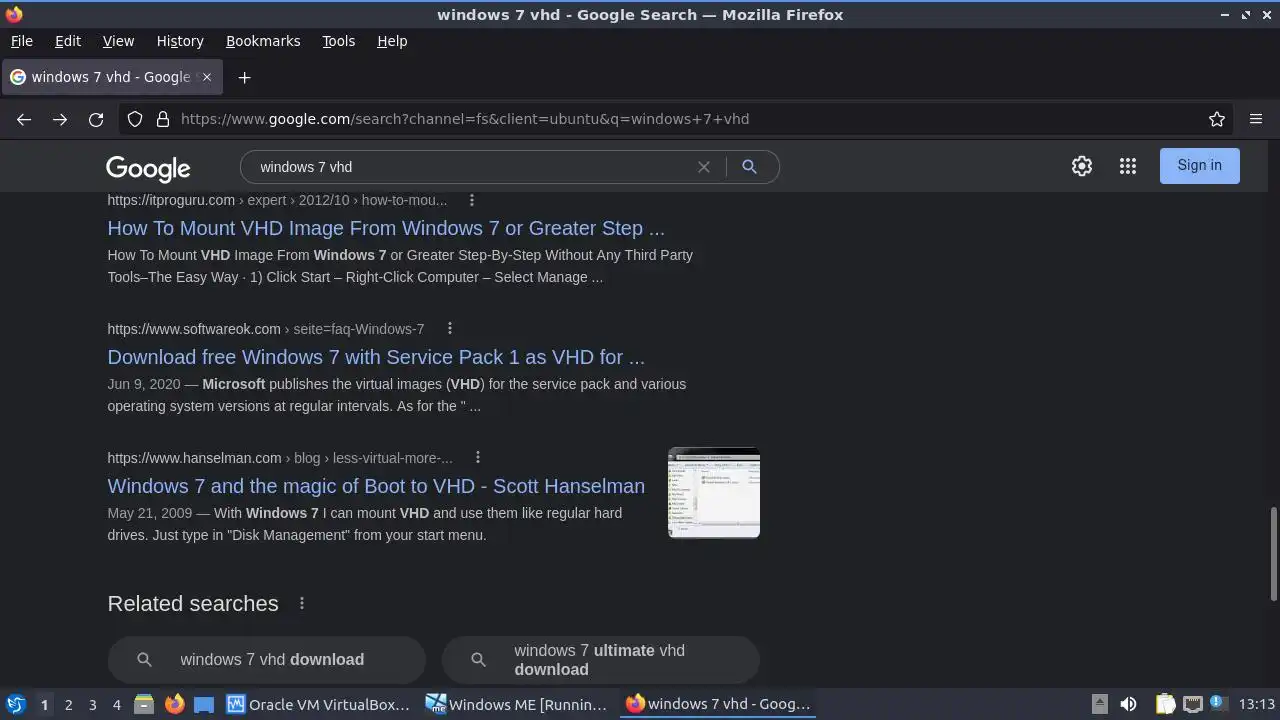1280x720 pixels.
Task: Click show desktop icon in taskbar
Action: click(204, 704)
